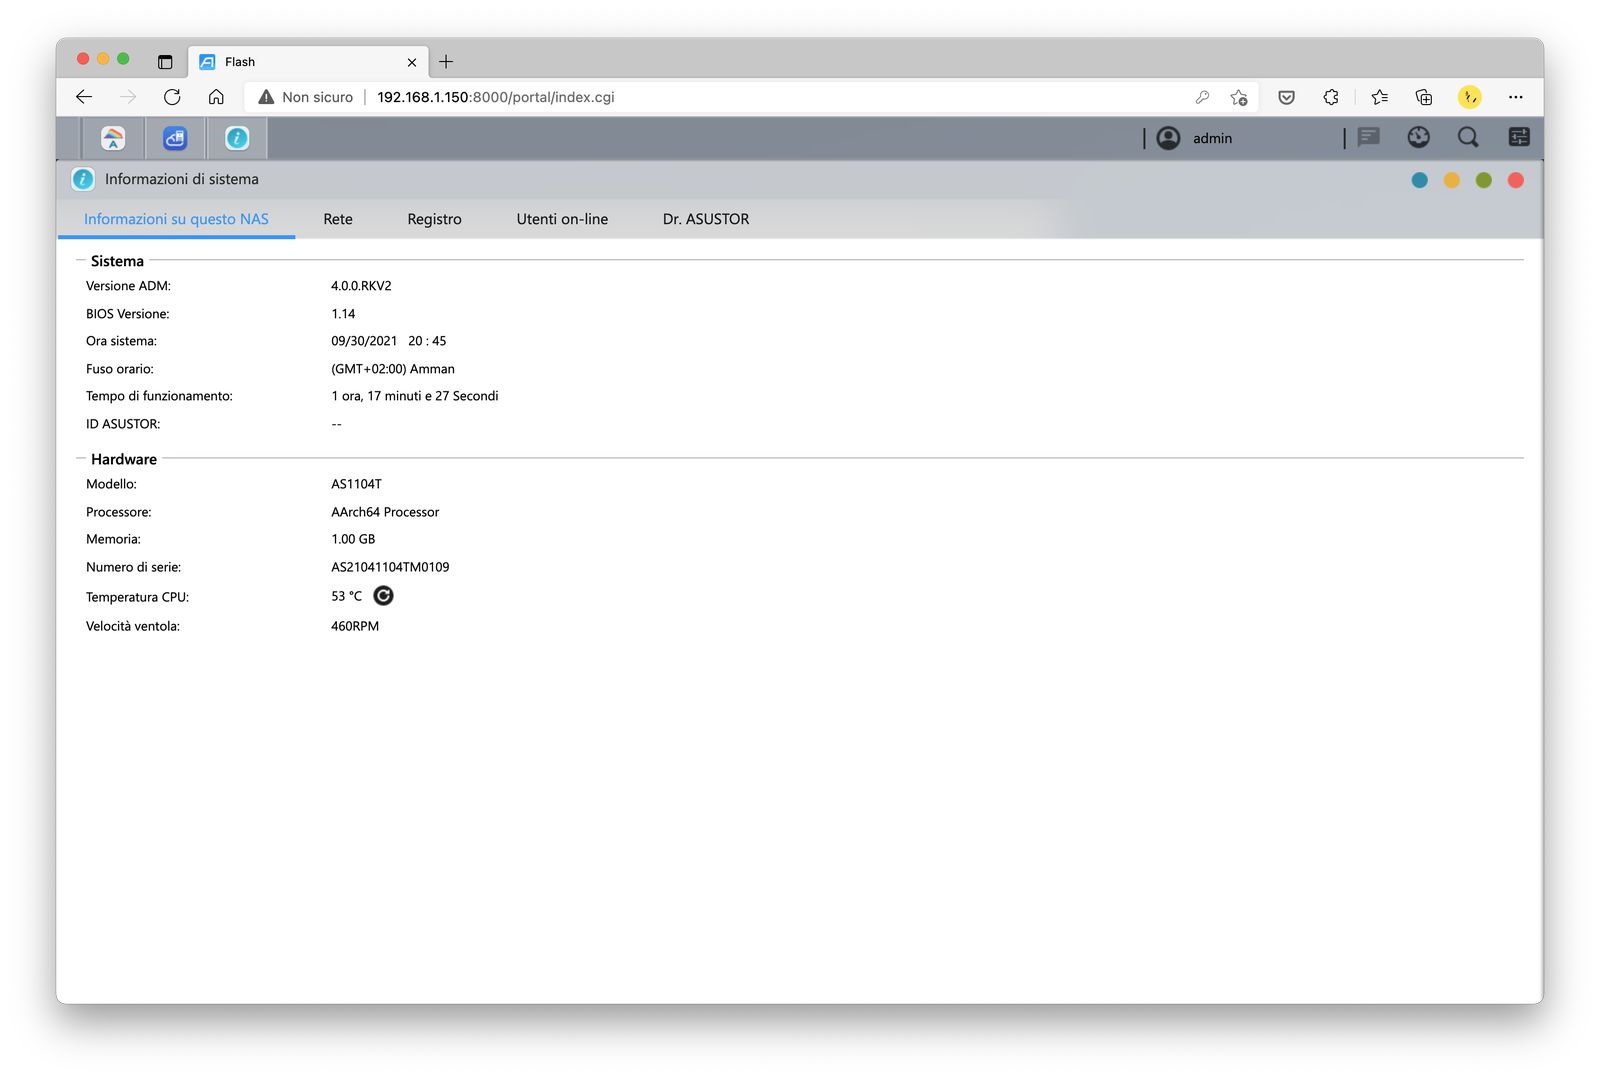The width and height of the screenshot is (1600, 1078).
Task: Select the Informazioni su questo NAS tab
Action: [176, 219]
